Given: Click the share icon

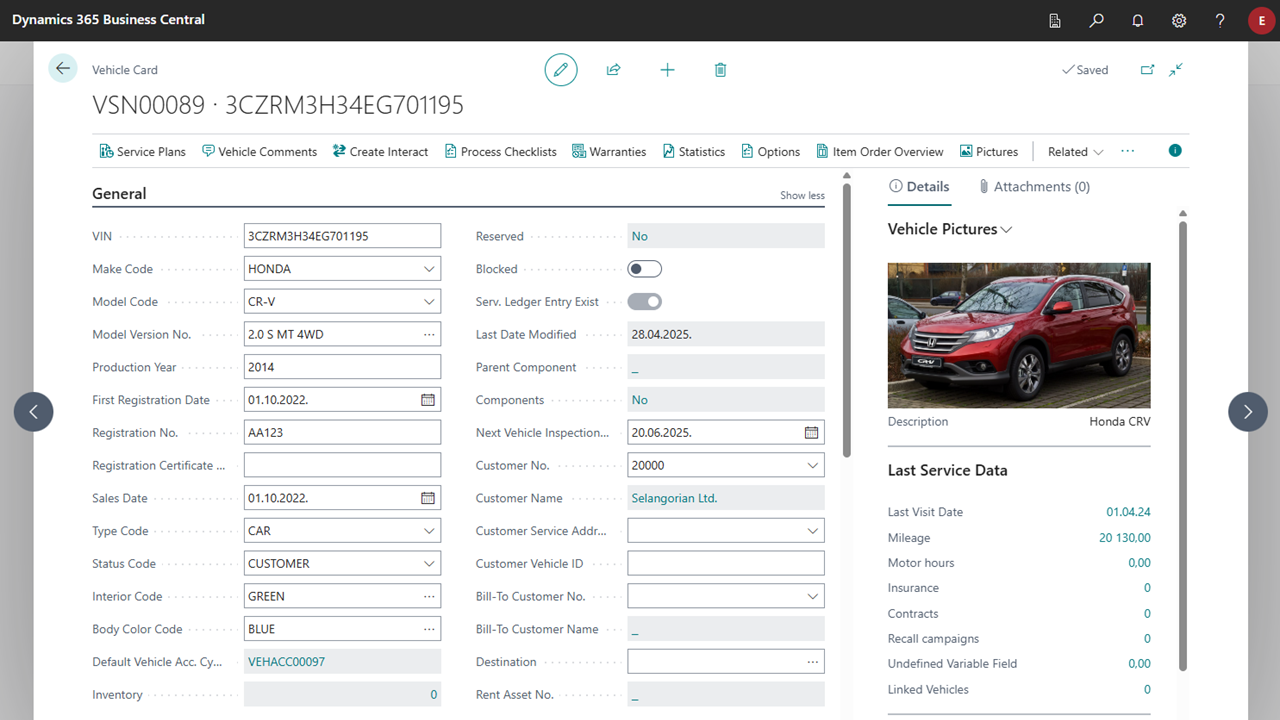Looking at the screenshot, I should 613,69.
